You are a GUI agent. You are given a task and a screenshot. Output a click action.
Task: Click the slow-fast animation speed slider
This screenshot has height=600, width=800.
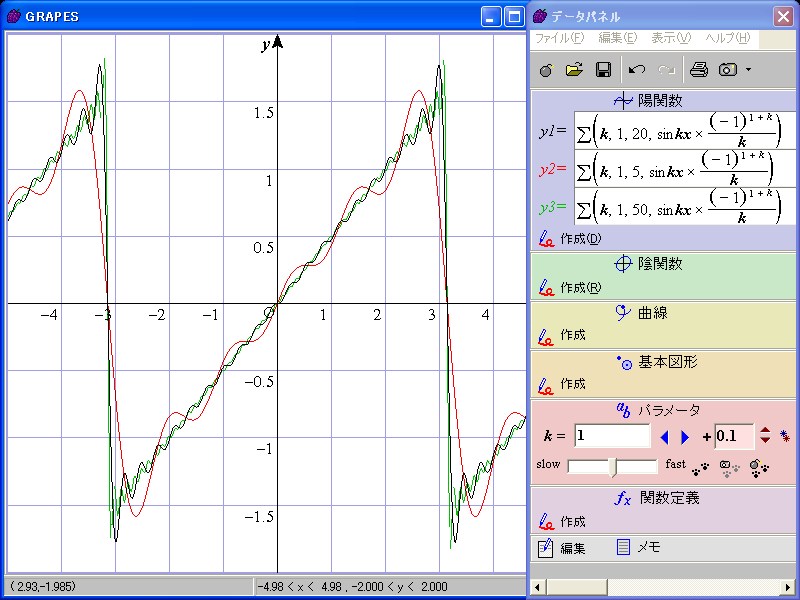612,466
